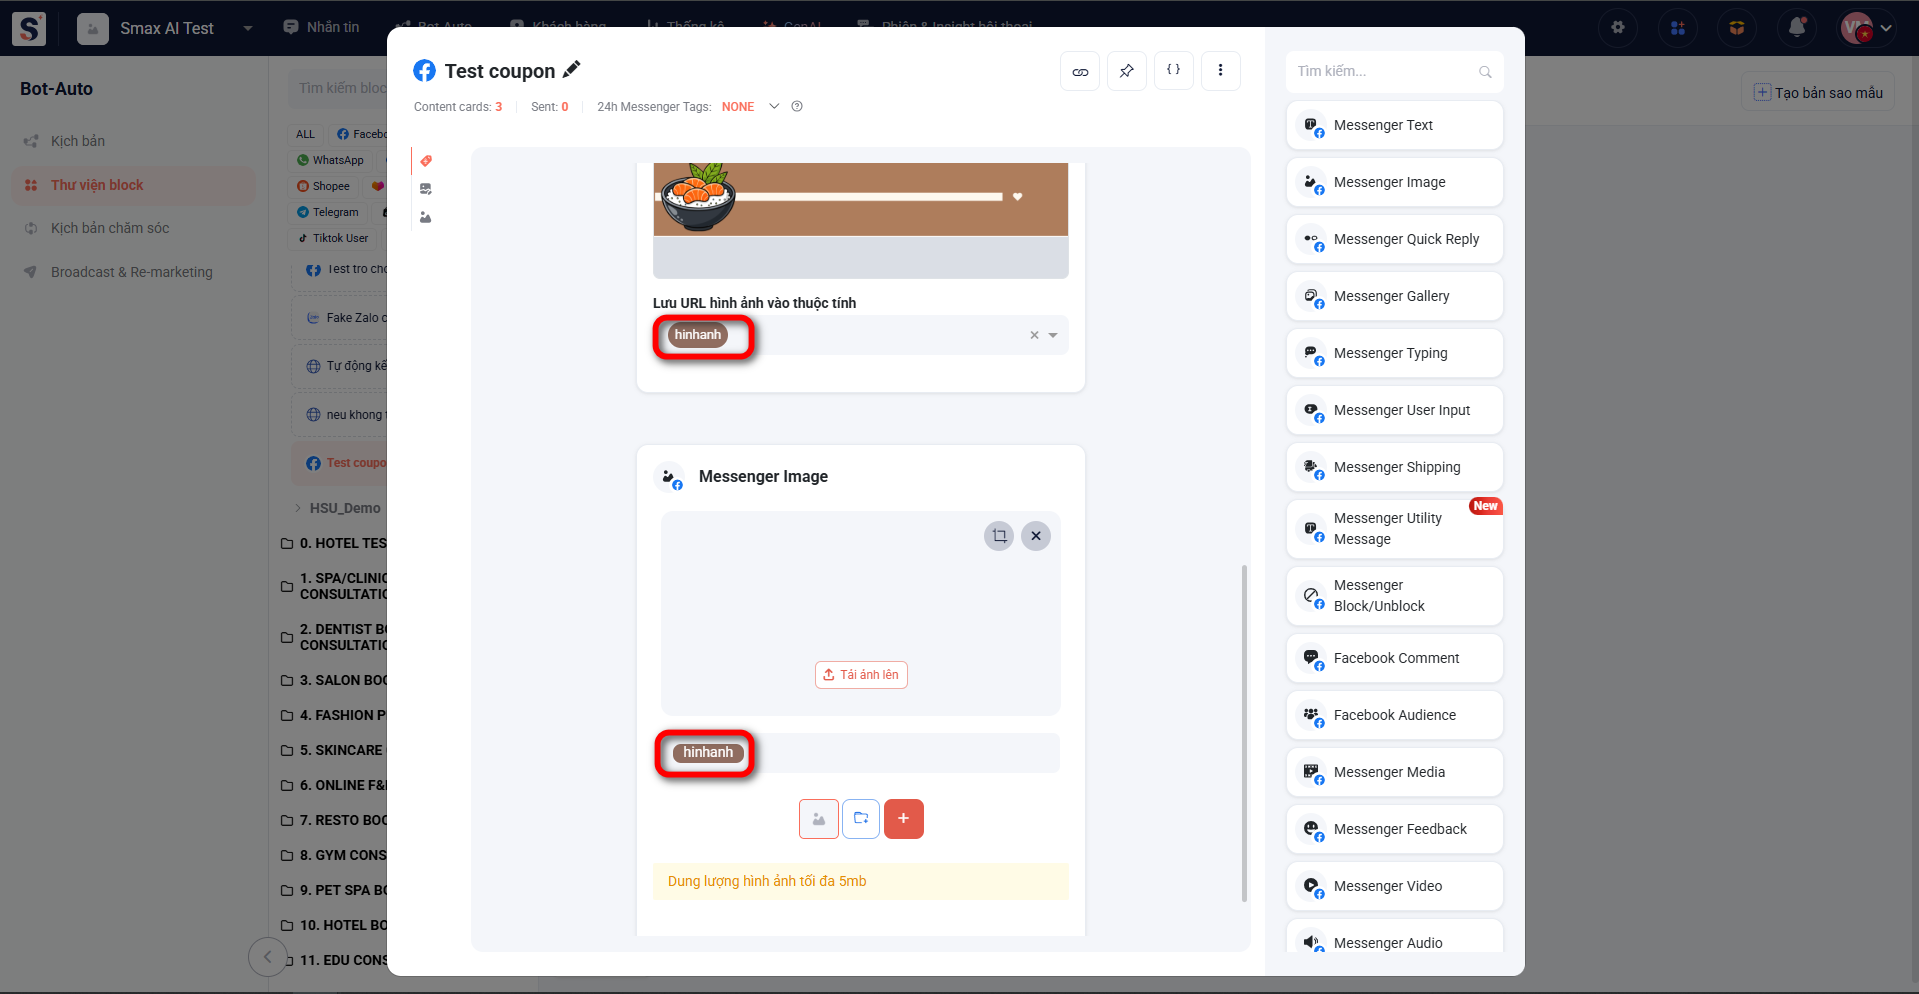Screen dimensions: 1919x994
Task: Open Thư viện block in sidebar
Action: click(97, 185)
